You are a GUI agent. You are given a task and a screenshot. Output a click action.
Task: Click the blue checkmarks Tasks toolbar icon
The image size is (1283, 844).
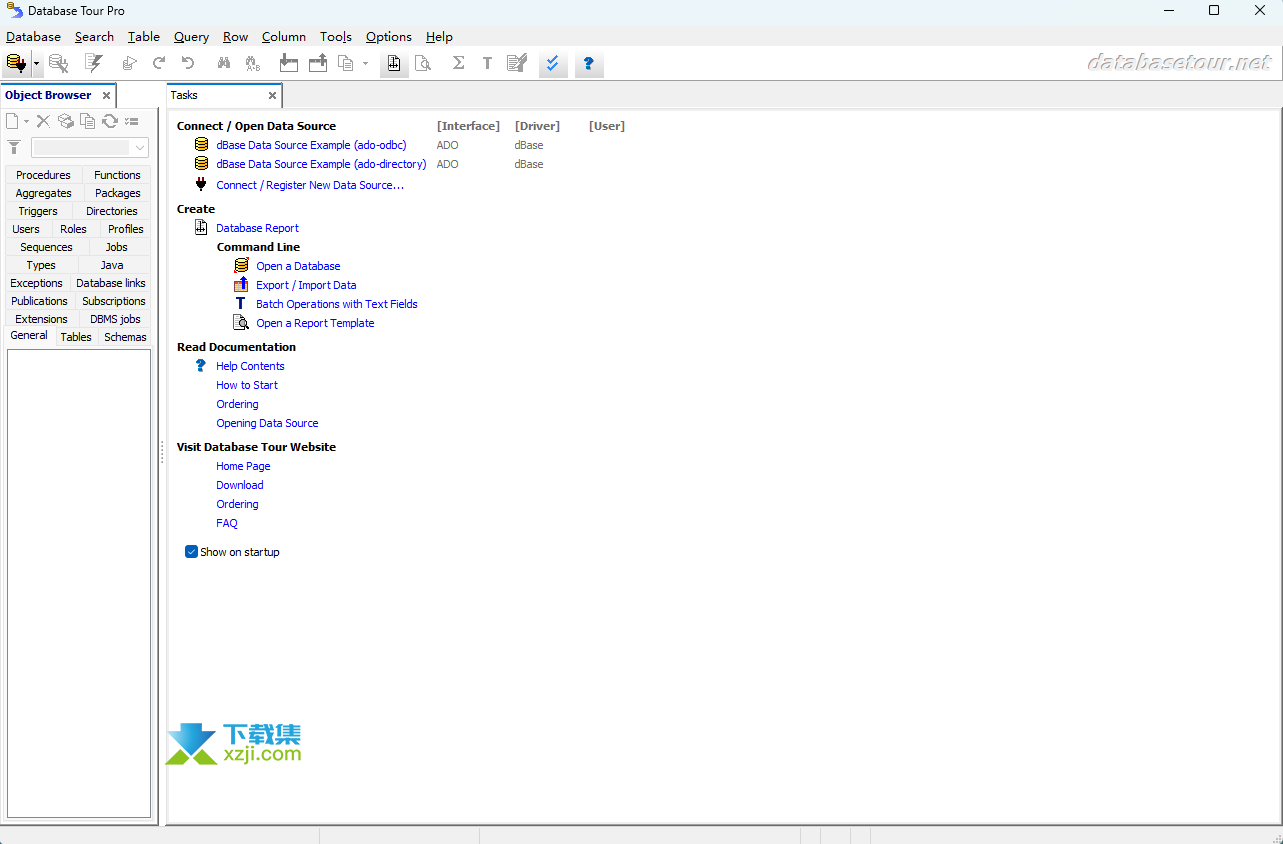(x=552, y=64)
